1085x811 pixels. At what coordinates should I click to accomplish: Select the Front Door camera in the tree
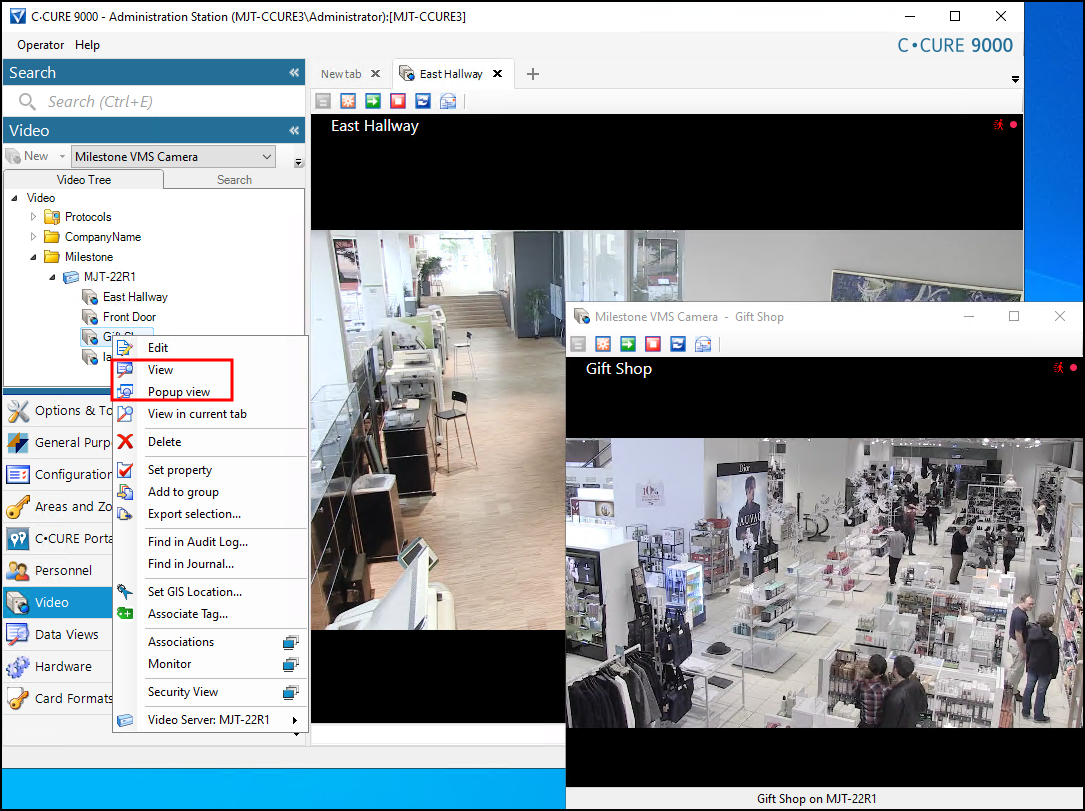point(129,317)
